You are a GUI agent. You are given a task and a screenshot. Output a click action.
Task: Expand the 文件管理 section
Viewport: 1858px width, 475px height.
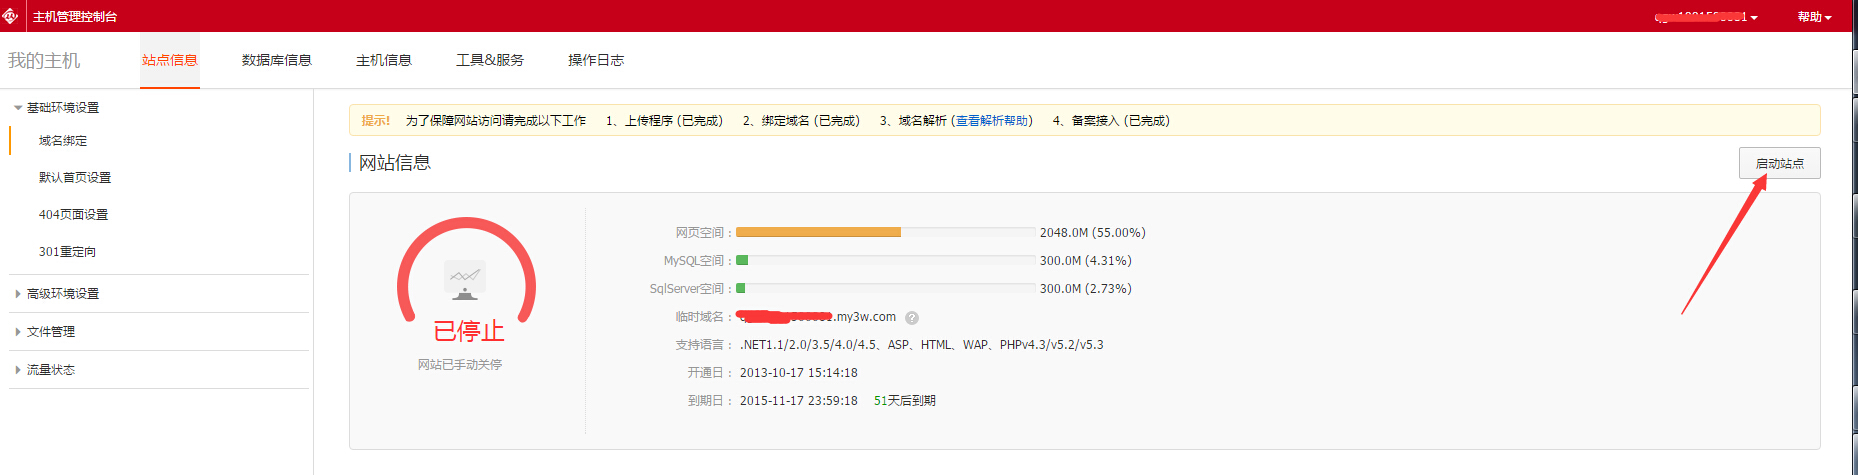pos(50,332)
